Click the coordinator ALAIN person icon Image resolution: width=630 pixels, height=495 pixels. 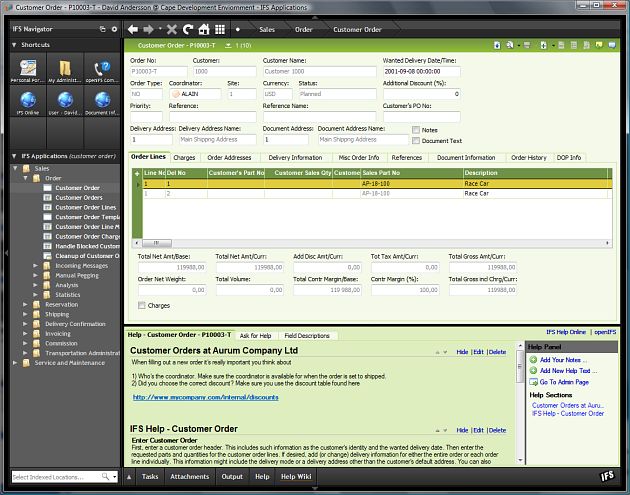[x=176, y=94]
